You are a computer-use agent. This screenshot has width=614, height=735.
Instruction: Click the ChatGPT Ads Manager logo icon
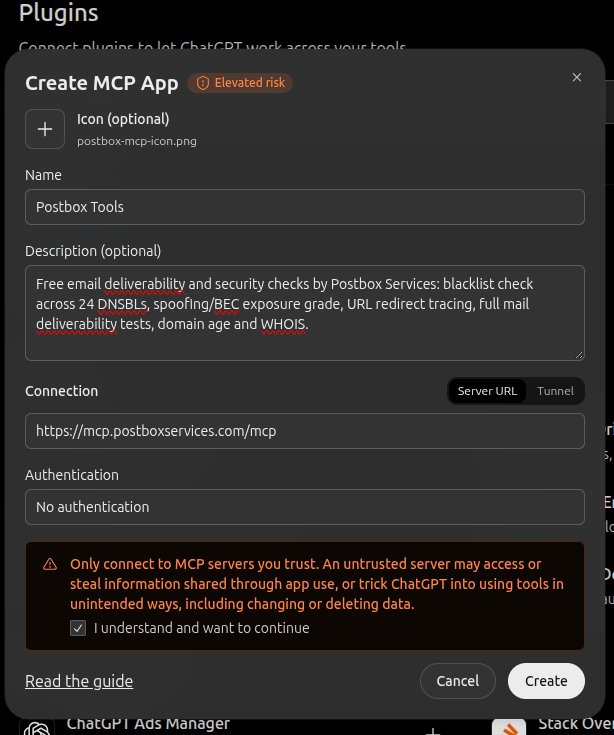coord(37,727)
